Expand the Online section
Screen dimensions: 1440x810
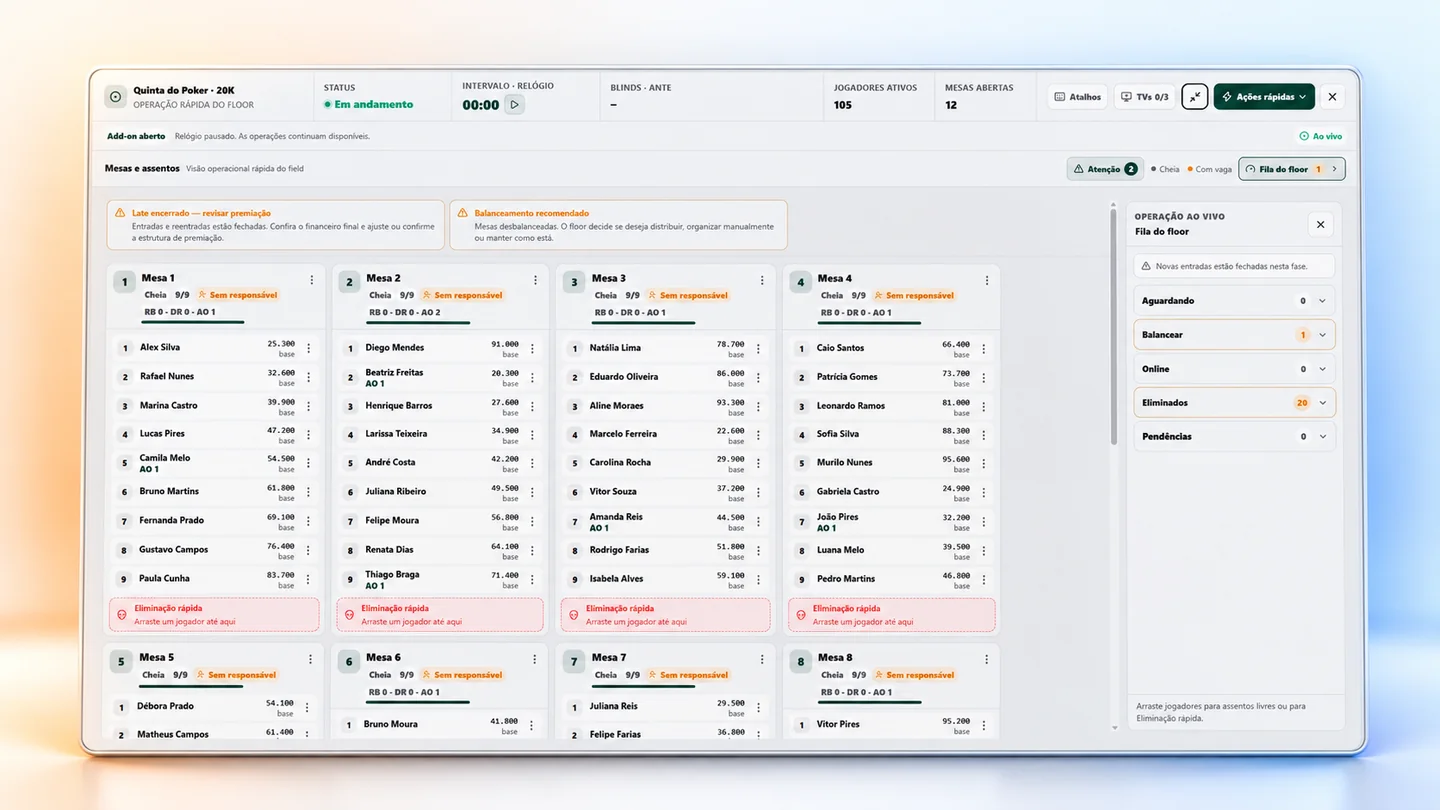click(1235, 369)
